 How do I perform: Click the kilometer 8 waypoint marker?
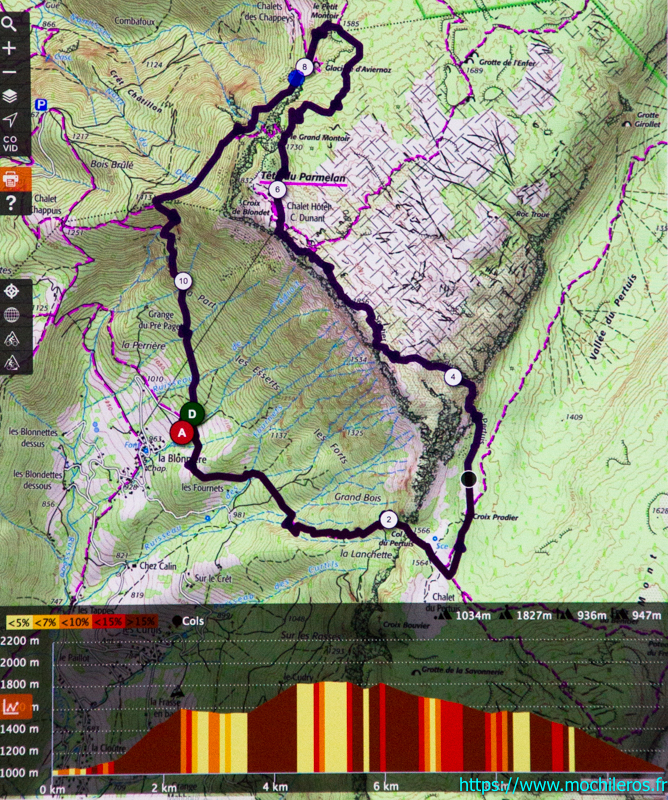[305, 66]
